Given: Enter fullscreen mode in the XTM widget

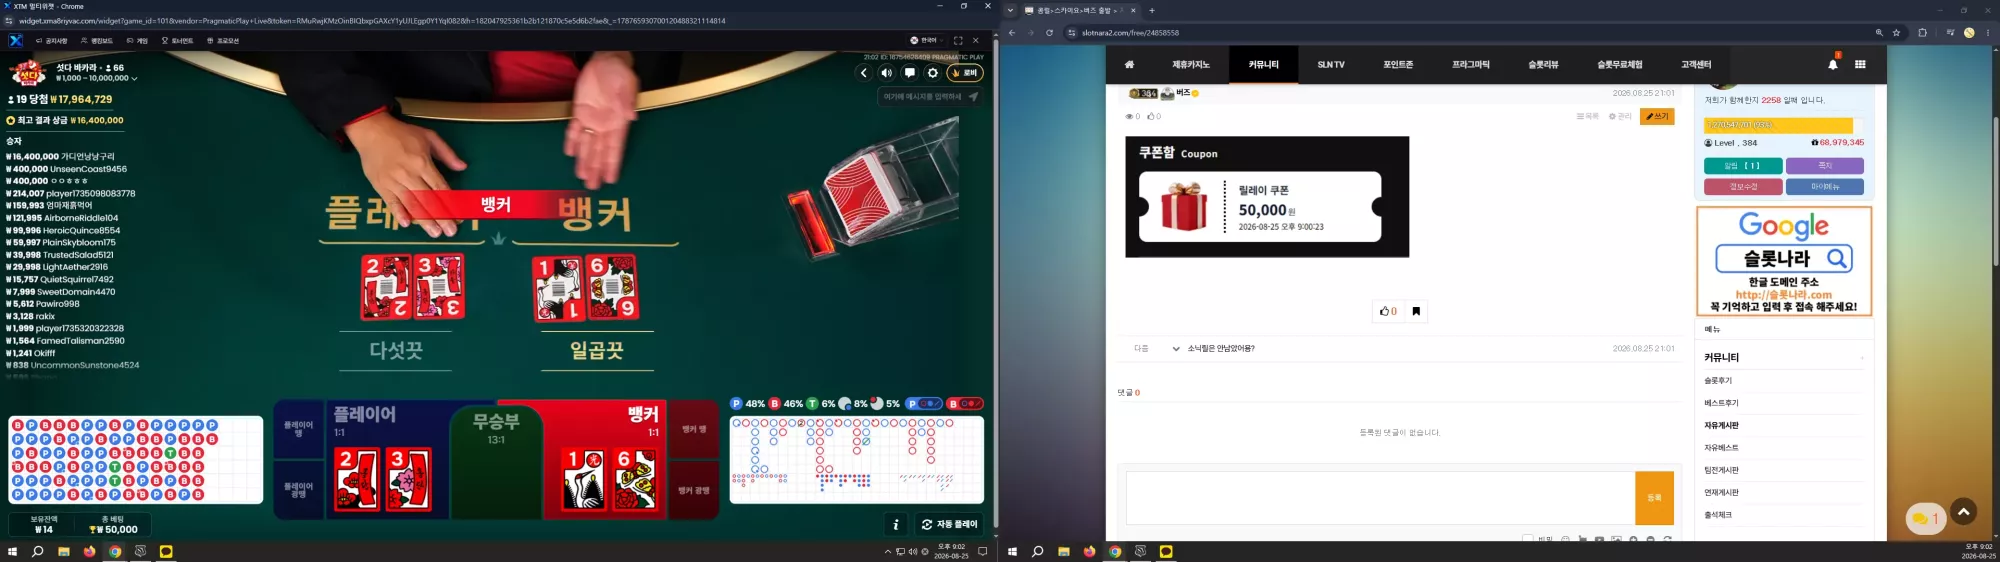Looking at the screenshot, I should click(x=958, y=41).
